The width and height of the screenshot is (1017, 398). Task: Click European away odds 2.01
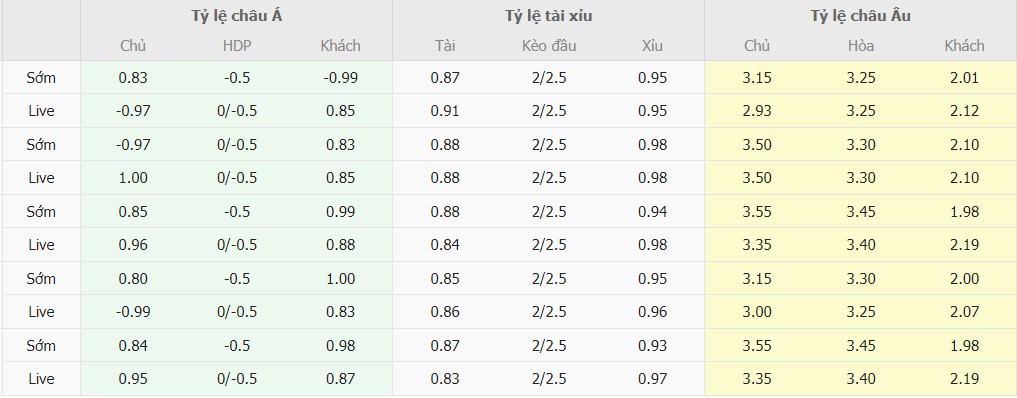click(x=964, y=78)
